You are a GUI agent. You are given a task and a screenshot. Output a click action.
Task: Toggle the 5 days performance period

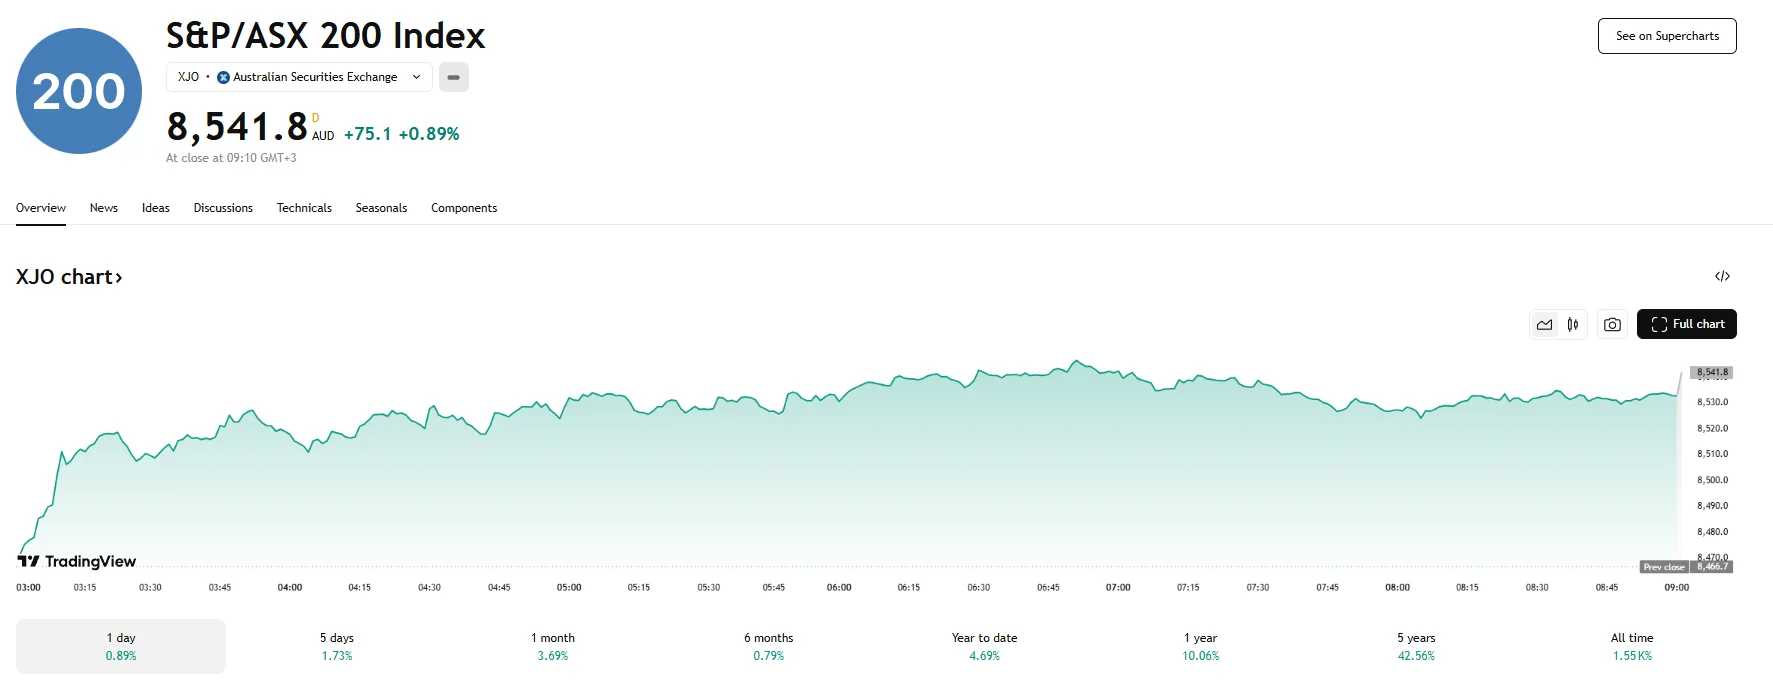tap(335, 645)
